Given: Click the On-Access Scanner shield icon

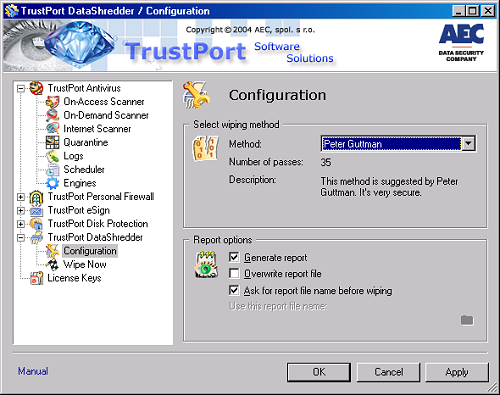Looking at the screenshot, I should [x=52, y=102].
